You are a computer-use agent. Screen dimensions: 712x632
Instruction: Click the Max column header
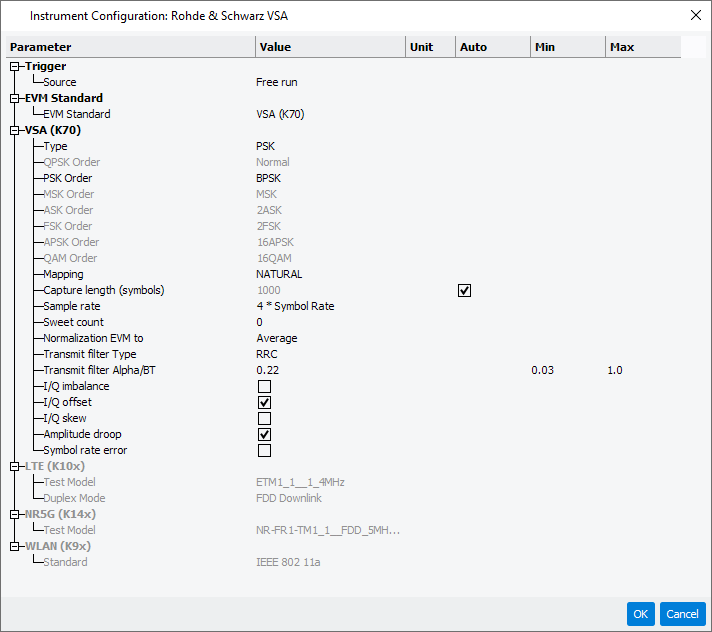643,47
